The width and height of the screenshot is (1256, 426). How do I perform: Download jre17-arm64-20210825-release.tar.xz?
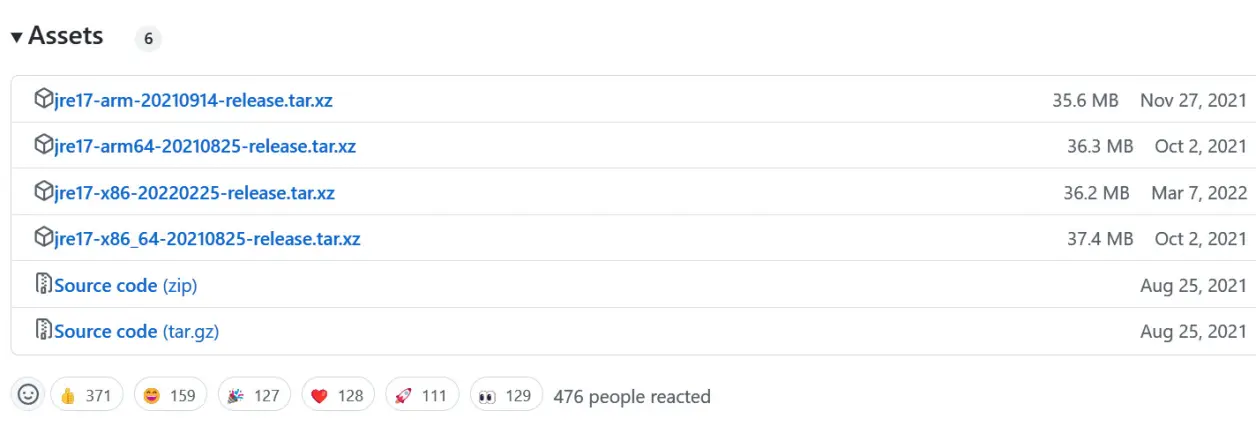click(x=205, y=146)
